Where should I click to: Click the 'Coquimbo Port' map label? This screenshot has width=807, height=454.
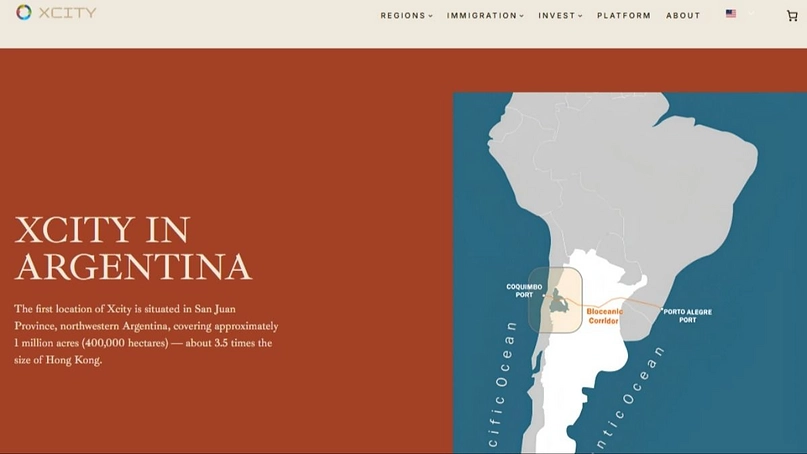point(524,291)
